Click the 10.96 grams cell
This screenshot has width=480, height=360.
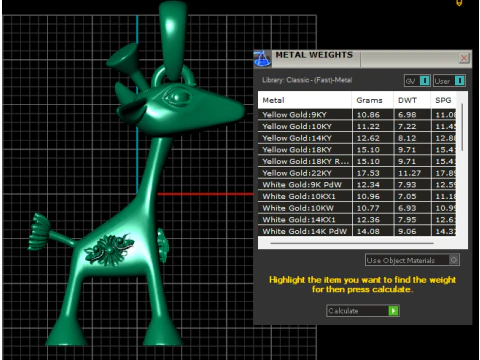click(x=373, y=196)
